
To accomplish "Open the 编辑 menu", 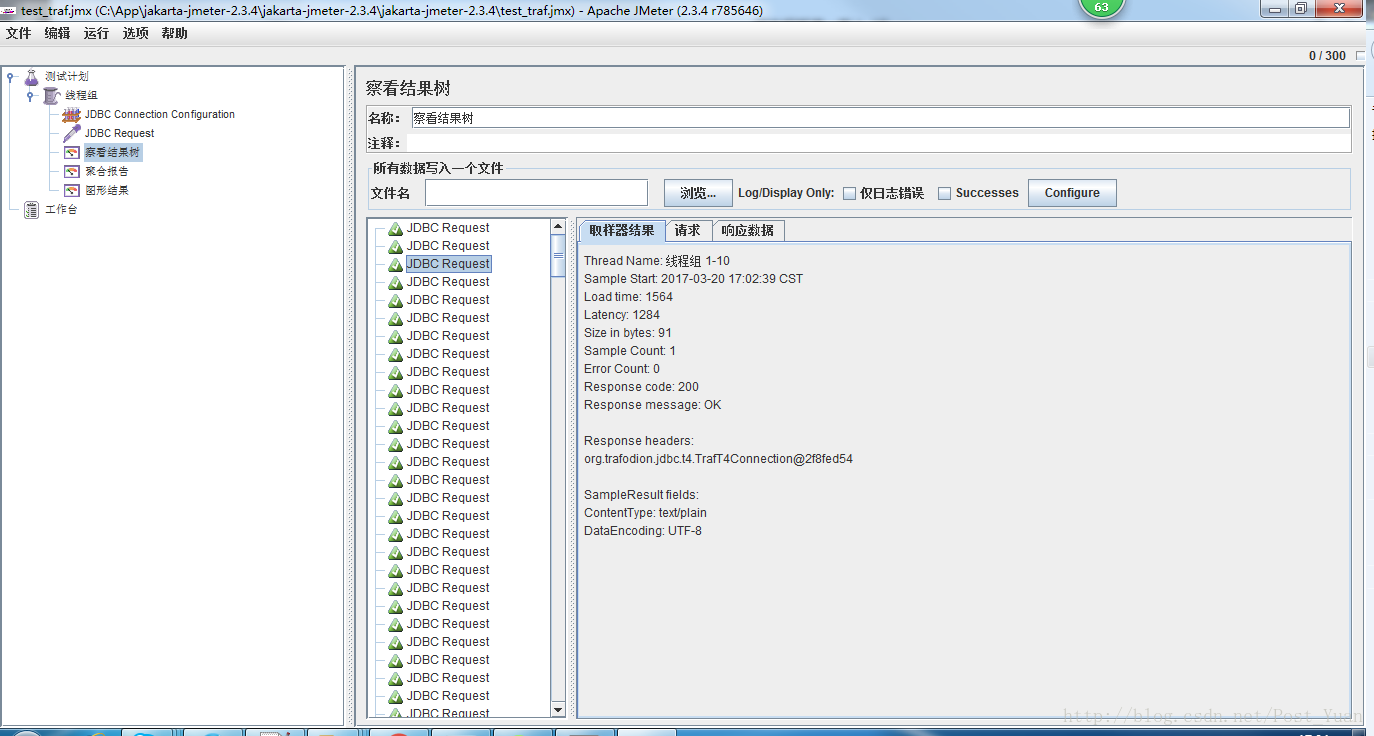I will click(58, 33).
